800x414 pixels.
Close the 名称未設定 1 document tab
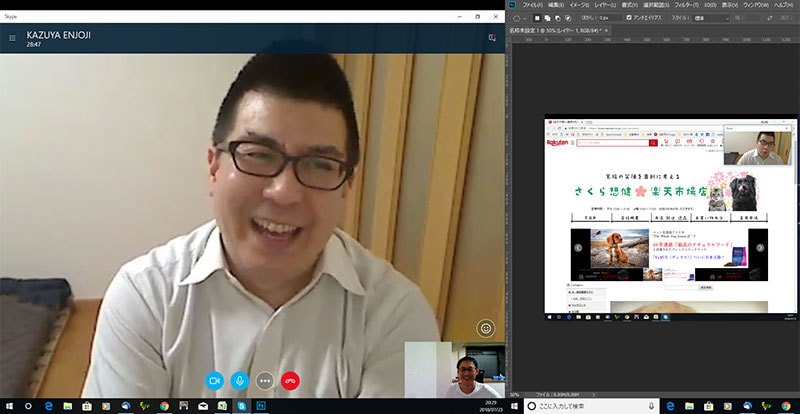606,30
